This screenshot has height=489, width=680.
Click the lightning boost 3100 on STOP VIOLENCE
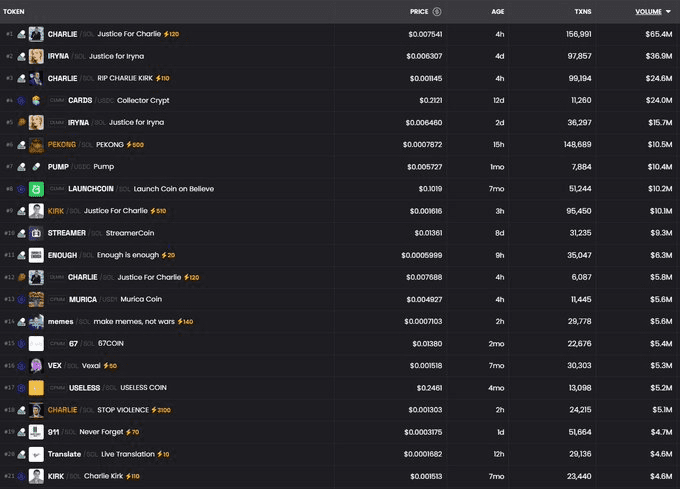tap(161, 410)
